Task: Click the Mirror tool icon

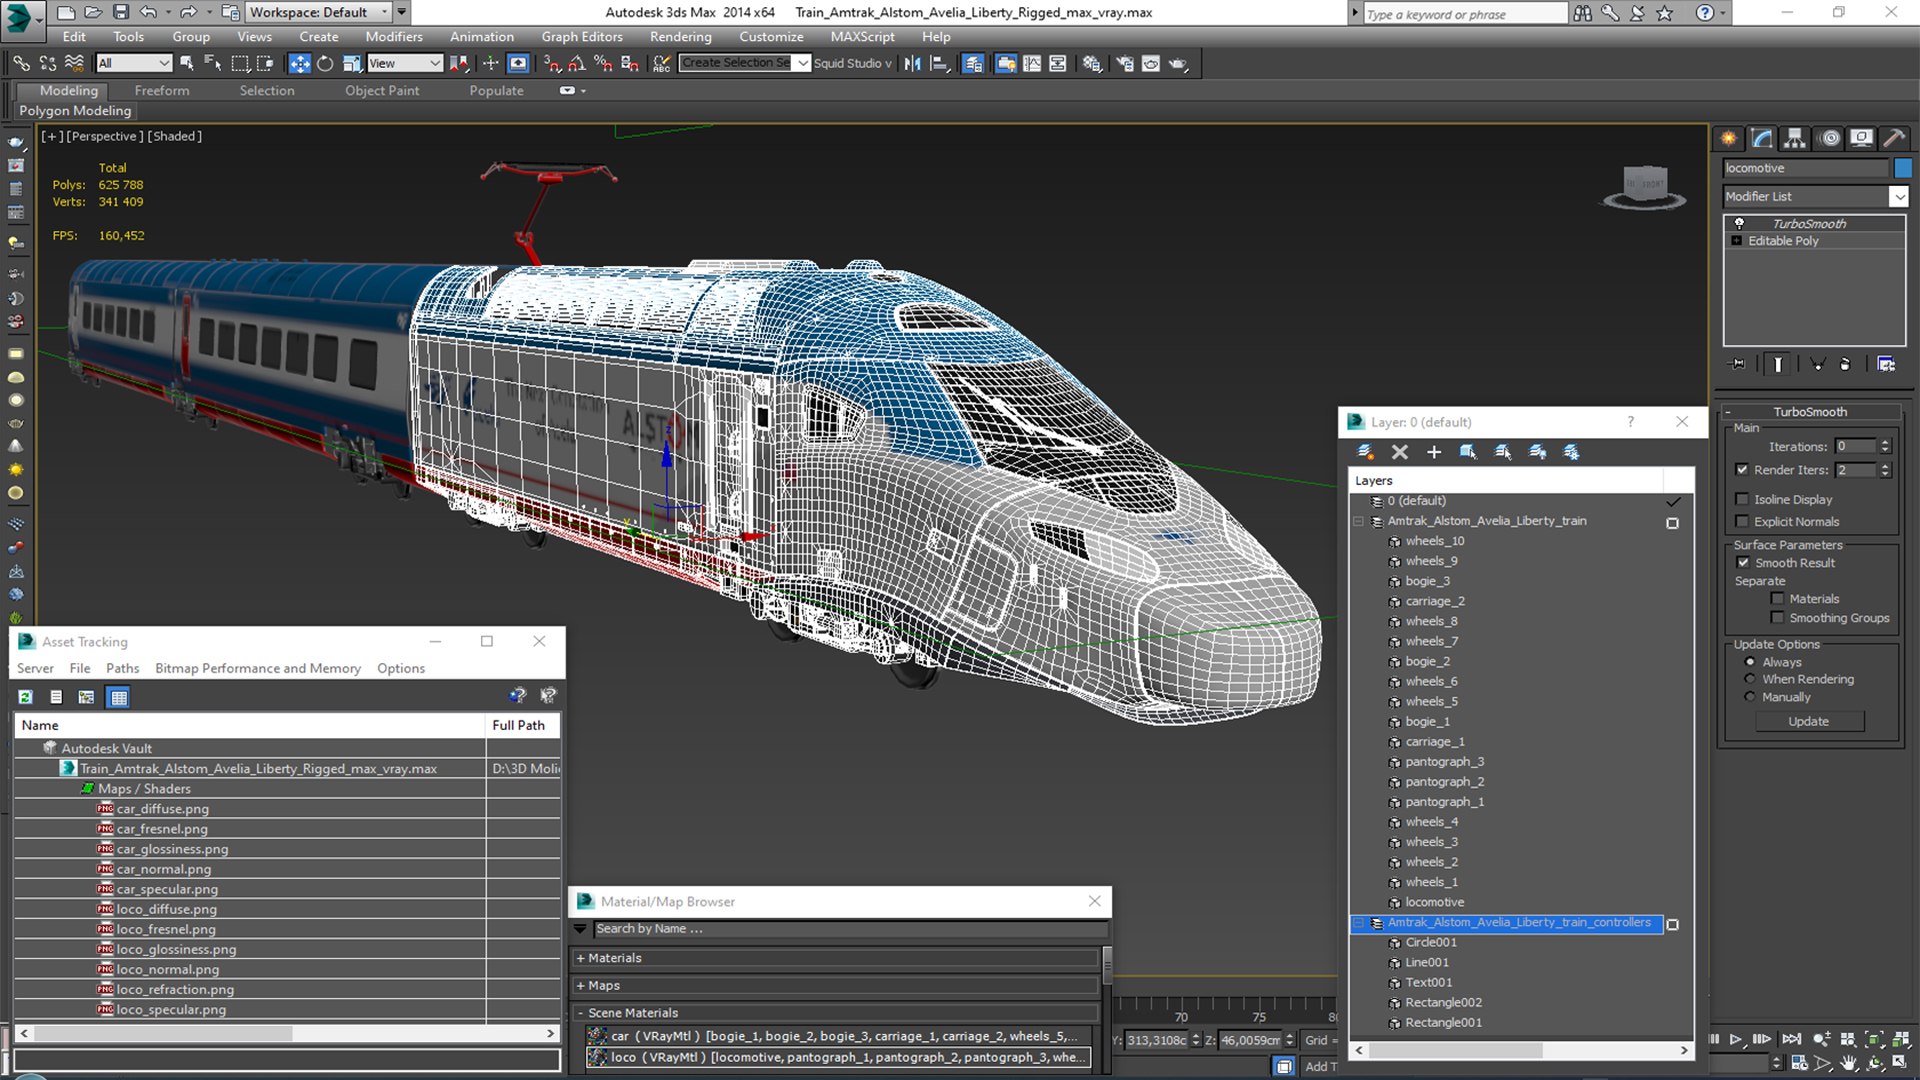Action: click(912, 63)
